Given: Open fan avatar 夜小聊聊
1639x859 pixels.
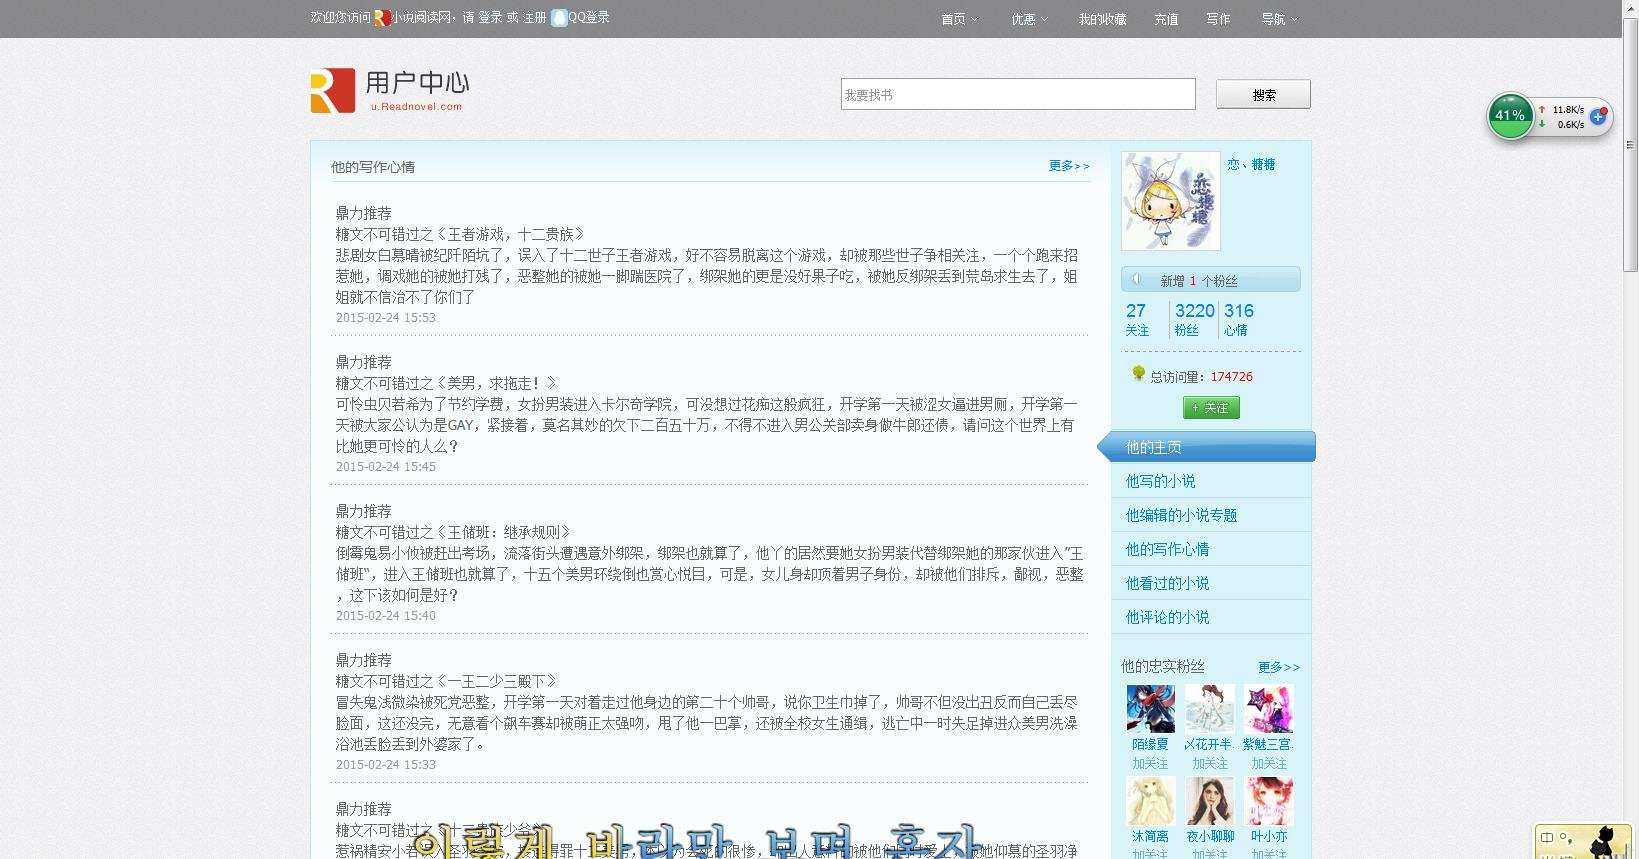Looking at the screenshot, I should click(x=1210, y=801).
